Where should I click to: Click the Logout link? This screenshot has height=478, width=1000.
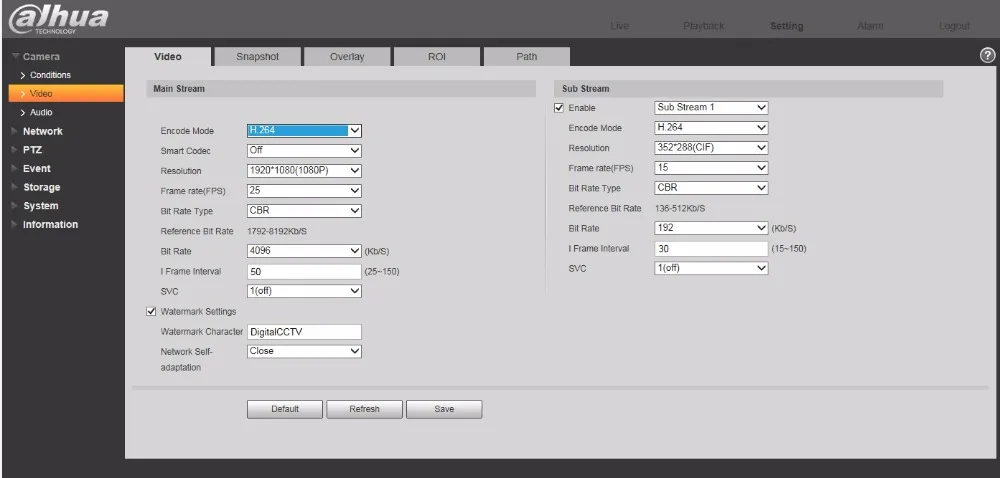pos(954,26)
